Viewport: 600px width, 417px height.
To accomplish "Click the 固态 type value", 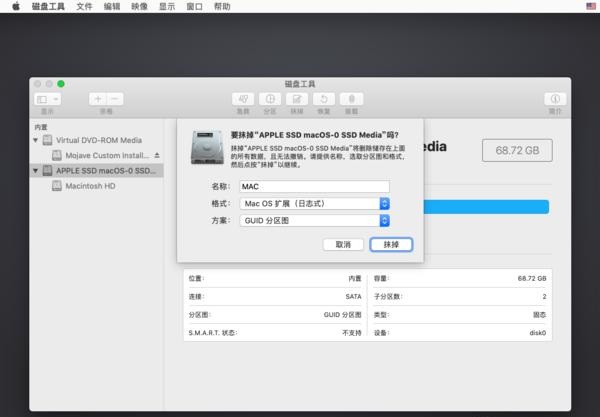I will [x=540, y=315].
